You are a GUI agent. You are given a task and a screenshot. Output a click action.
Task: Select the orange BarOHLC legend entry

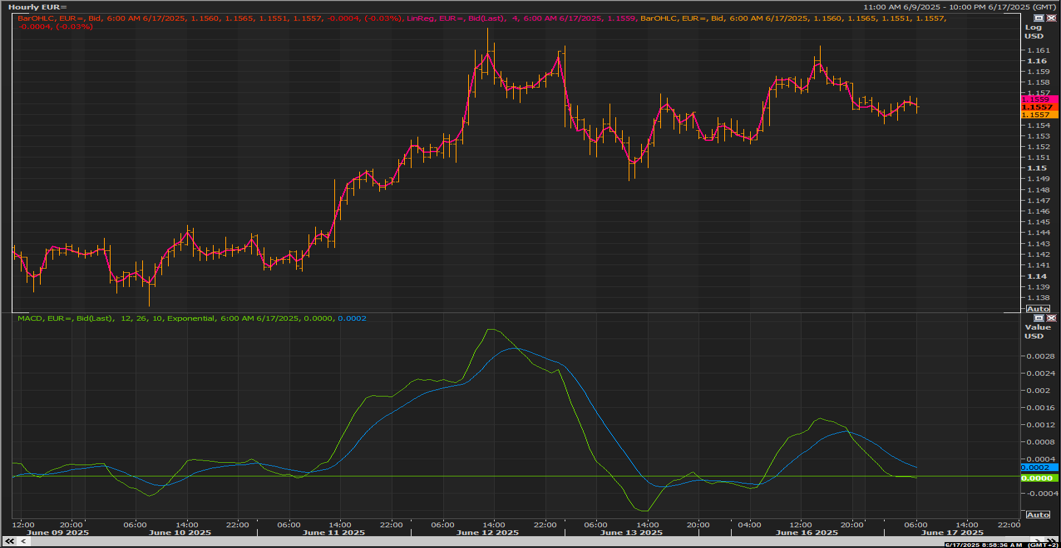tap(792, 18)
